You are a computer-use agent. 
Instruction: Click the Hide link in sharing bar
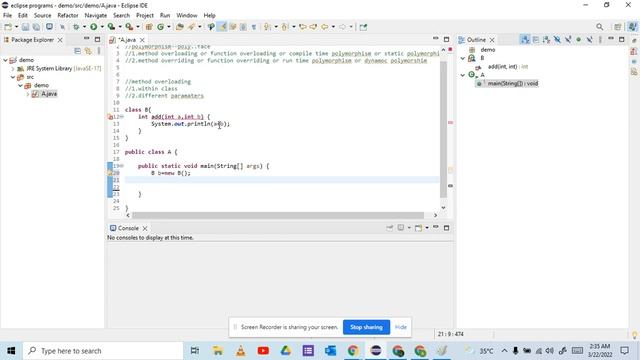(x=401, y=327)
